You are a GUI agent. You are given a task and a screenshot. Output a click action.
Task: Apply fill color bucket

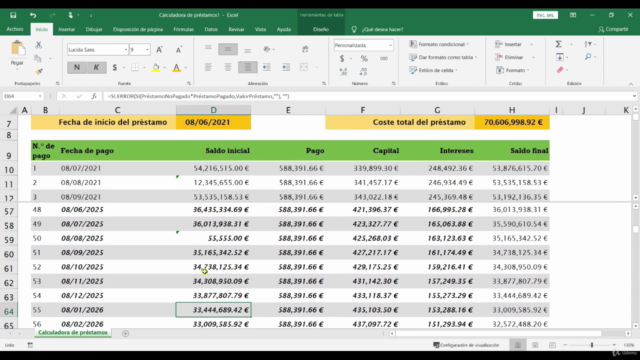(156, 67)
